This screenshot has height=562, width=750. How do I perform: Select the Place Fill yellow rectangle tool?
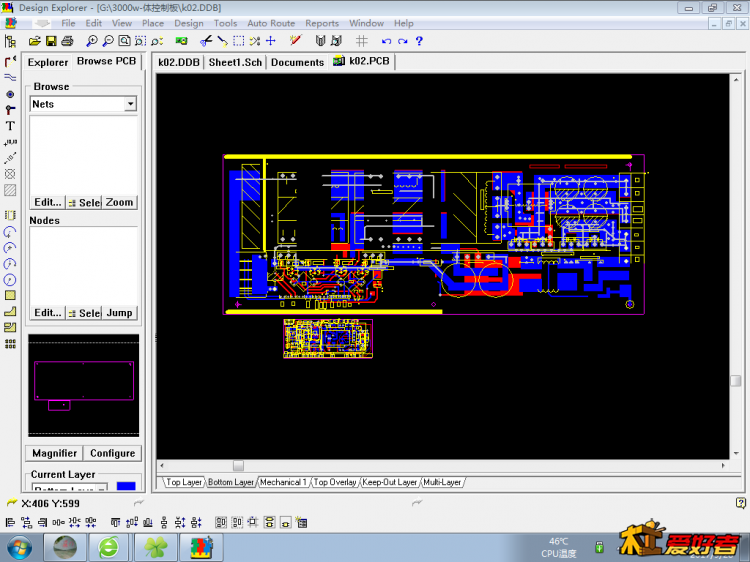[x=10, y=295]
